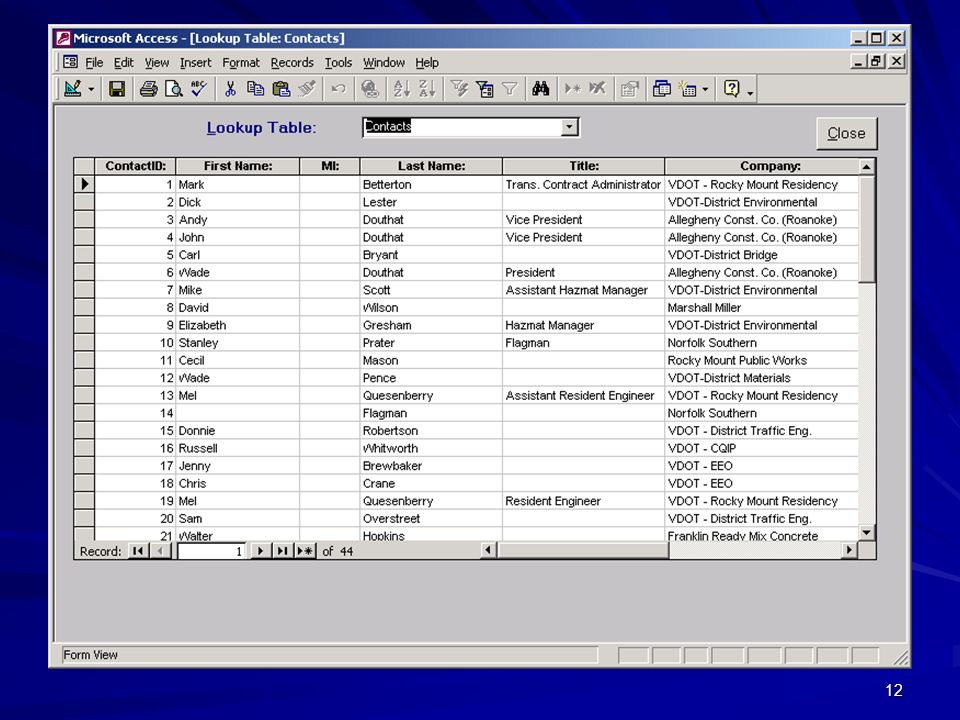This screenshot has height=720, width=960.
Task: Open the Records menu
Action: coord(292,62)
